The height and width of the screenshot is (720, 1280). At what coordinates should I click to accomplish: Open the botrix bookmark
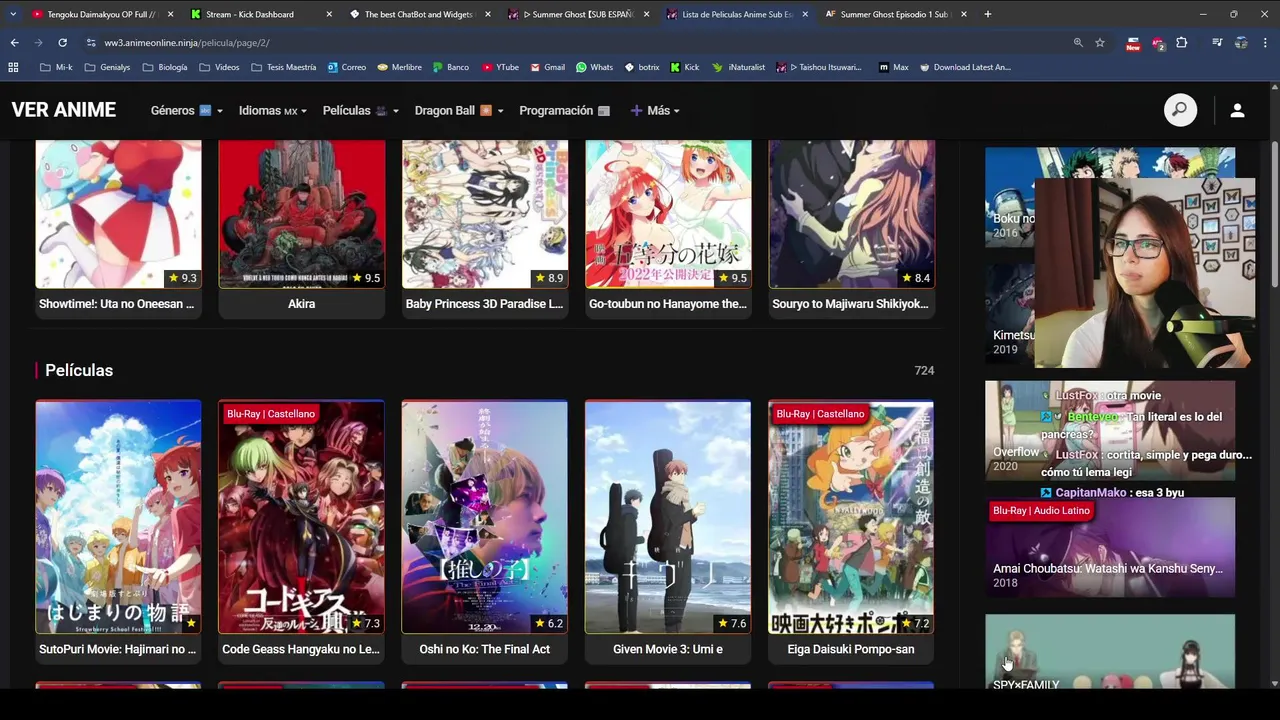coord(642,67)
